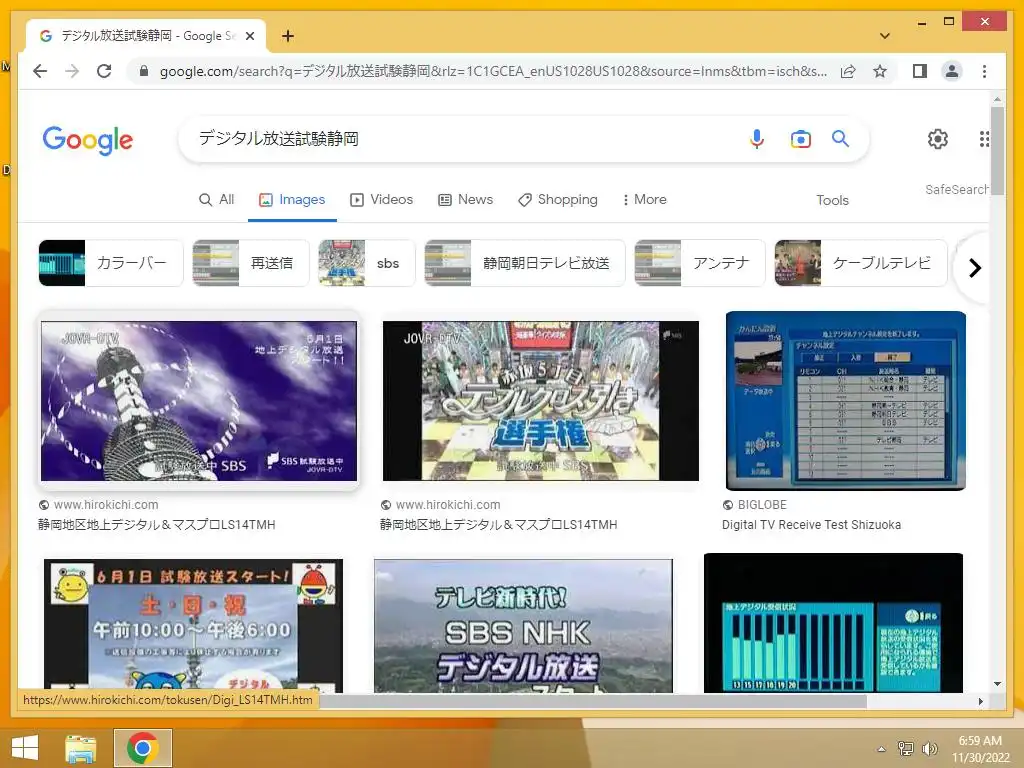Share this page from the address bar
The width and height of the screenshot is (1024, 768).
[x=848, y=71]
